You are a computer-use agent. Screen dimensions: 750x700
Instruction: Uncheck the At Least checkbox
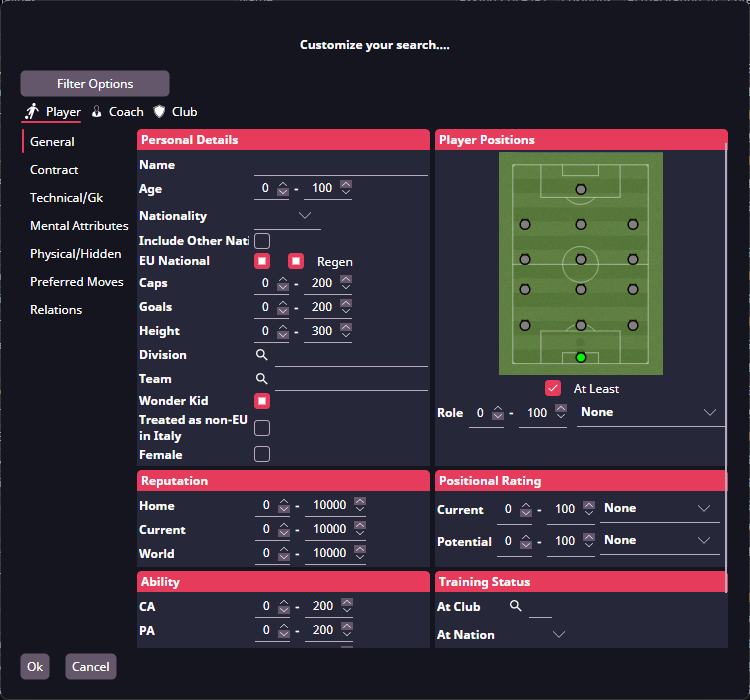[552, 388]
